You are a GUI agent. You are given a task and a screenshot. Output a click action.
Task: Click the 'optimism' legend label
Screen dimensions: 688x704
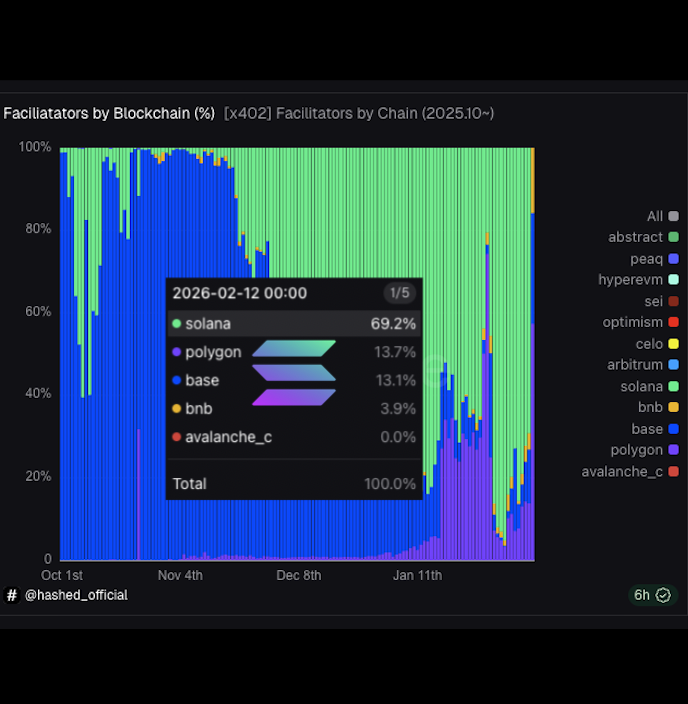pos(632,322)
